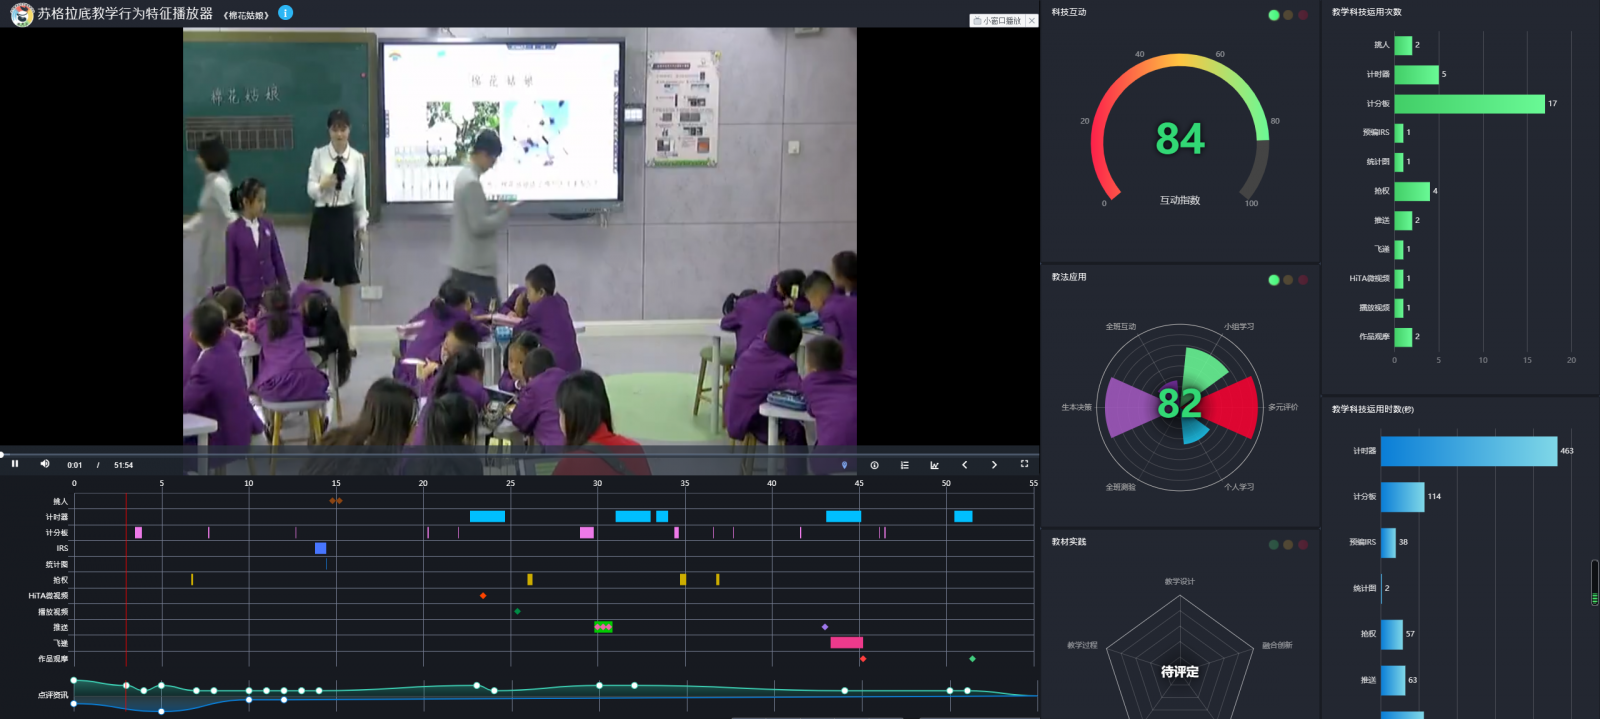The width and height of the screenshot is (1600, 719).
Task: Pause the classroom video playback
Action: (x=15, y=464)
